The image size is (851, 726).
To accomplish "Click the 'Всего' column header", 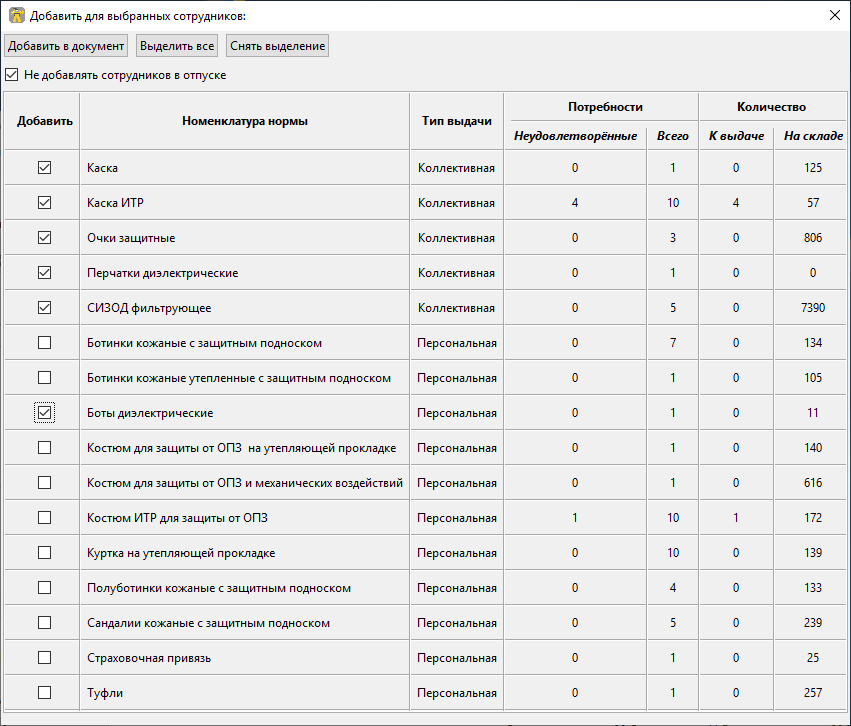I will pyautogui.click(x=672, y=136).
